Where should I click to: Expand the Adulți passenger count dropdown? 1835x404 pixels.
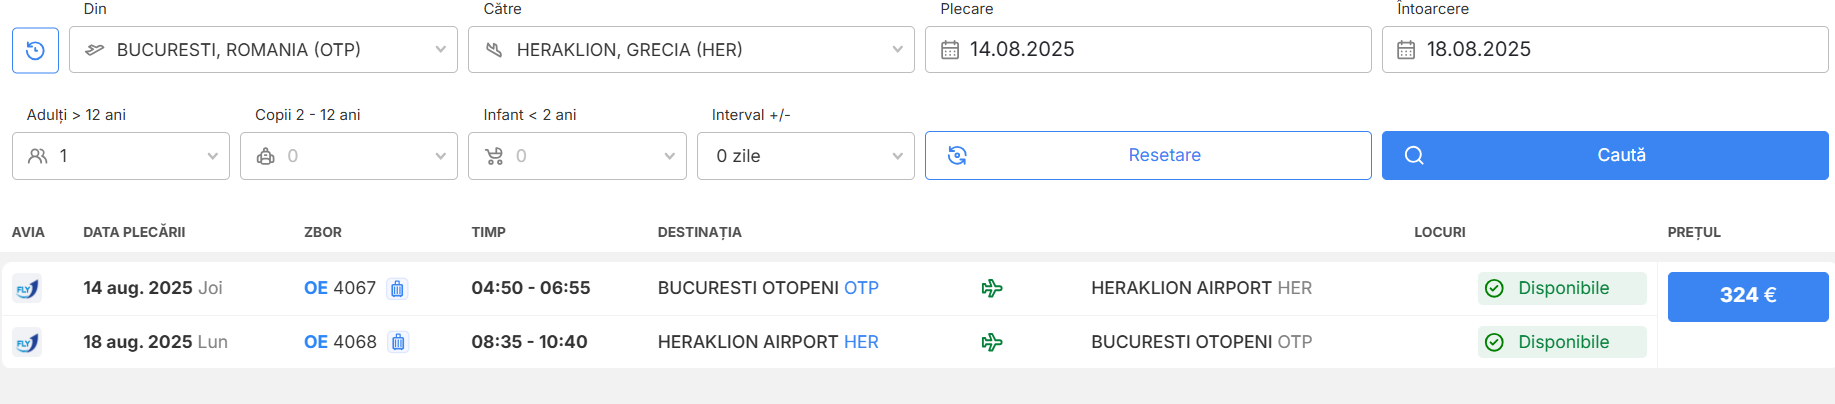[x=121, y=156]
